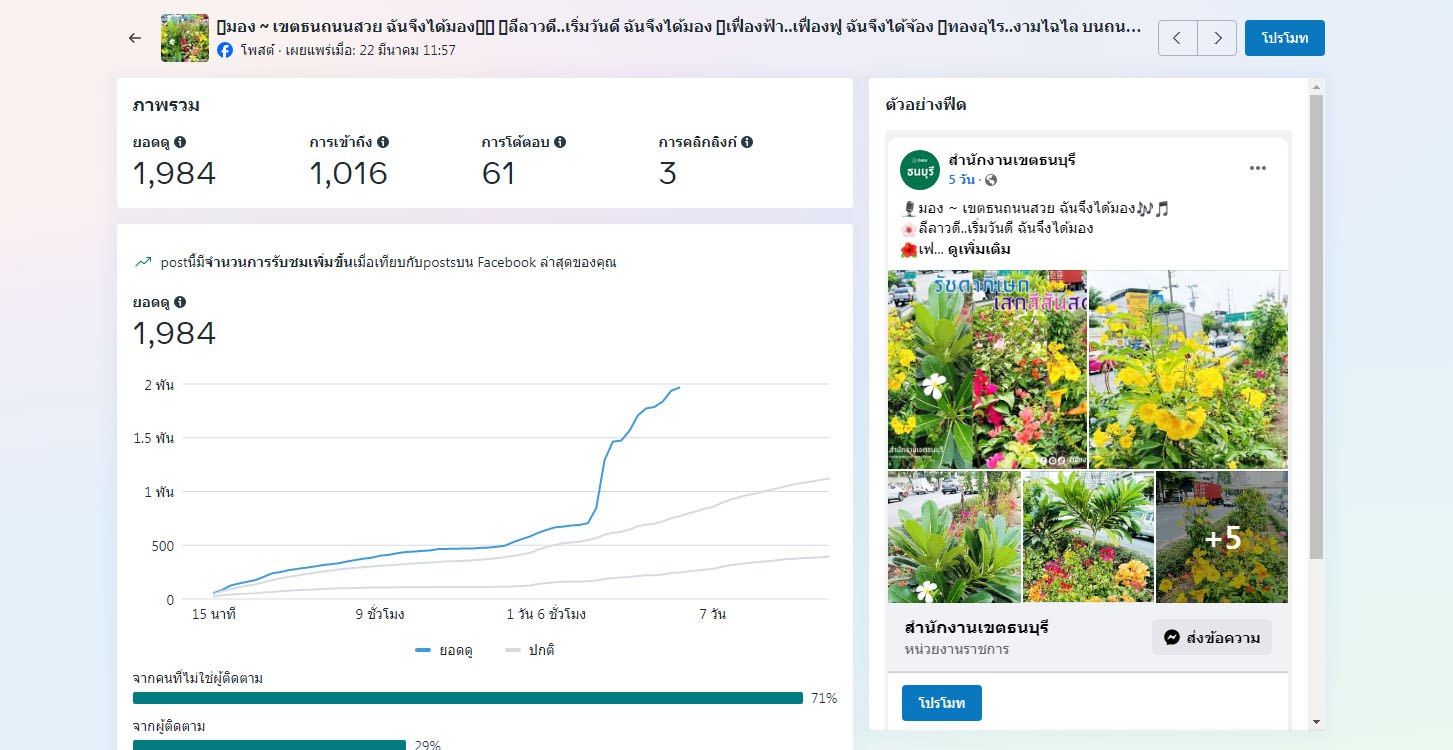Click the 1 วัน 6 ชั่วโมง axis label
Viewport: 1453px width, 750px height.
pos(546,614)
